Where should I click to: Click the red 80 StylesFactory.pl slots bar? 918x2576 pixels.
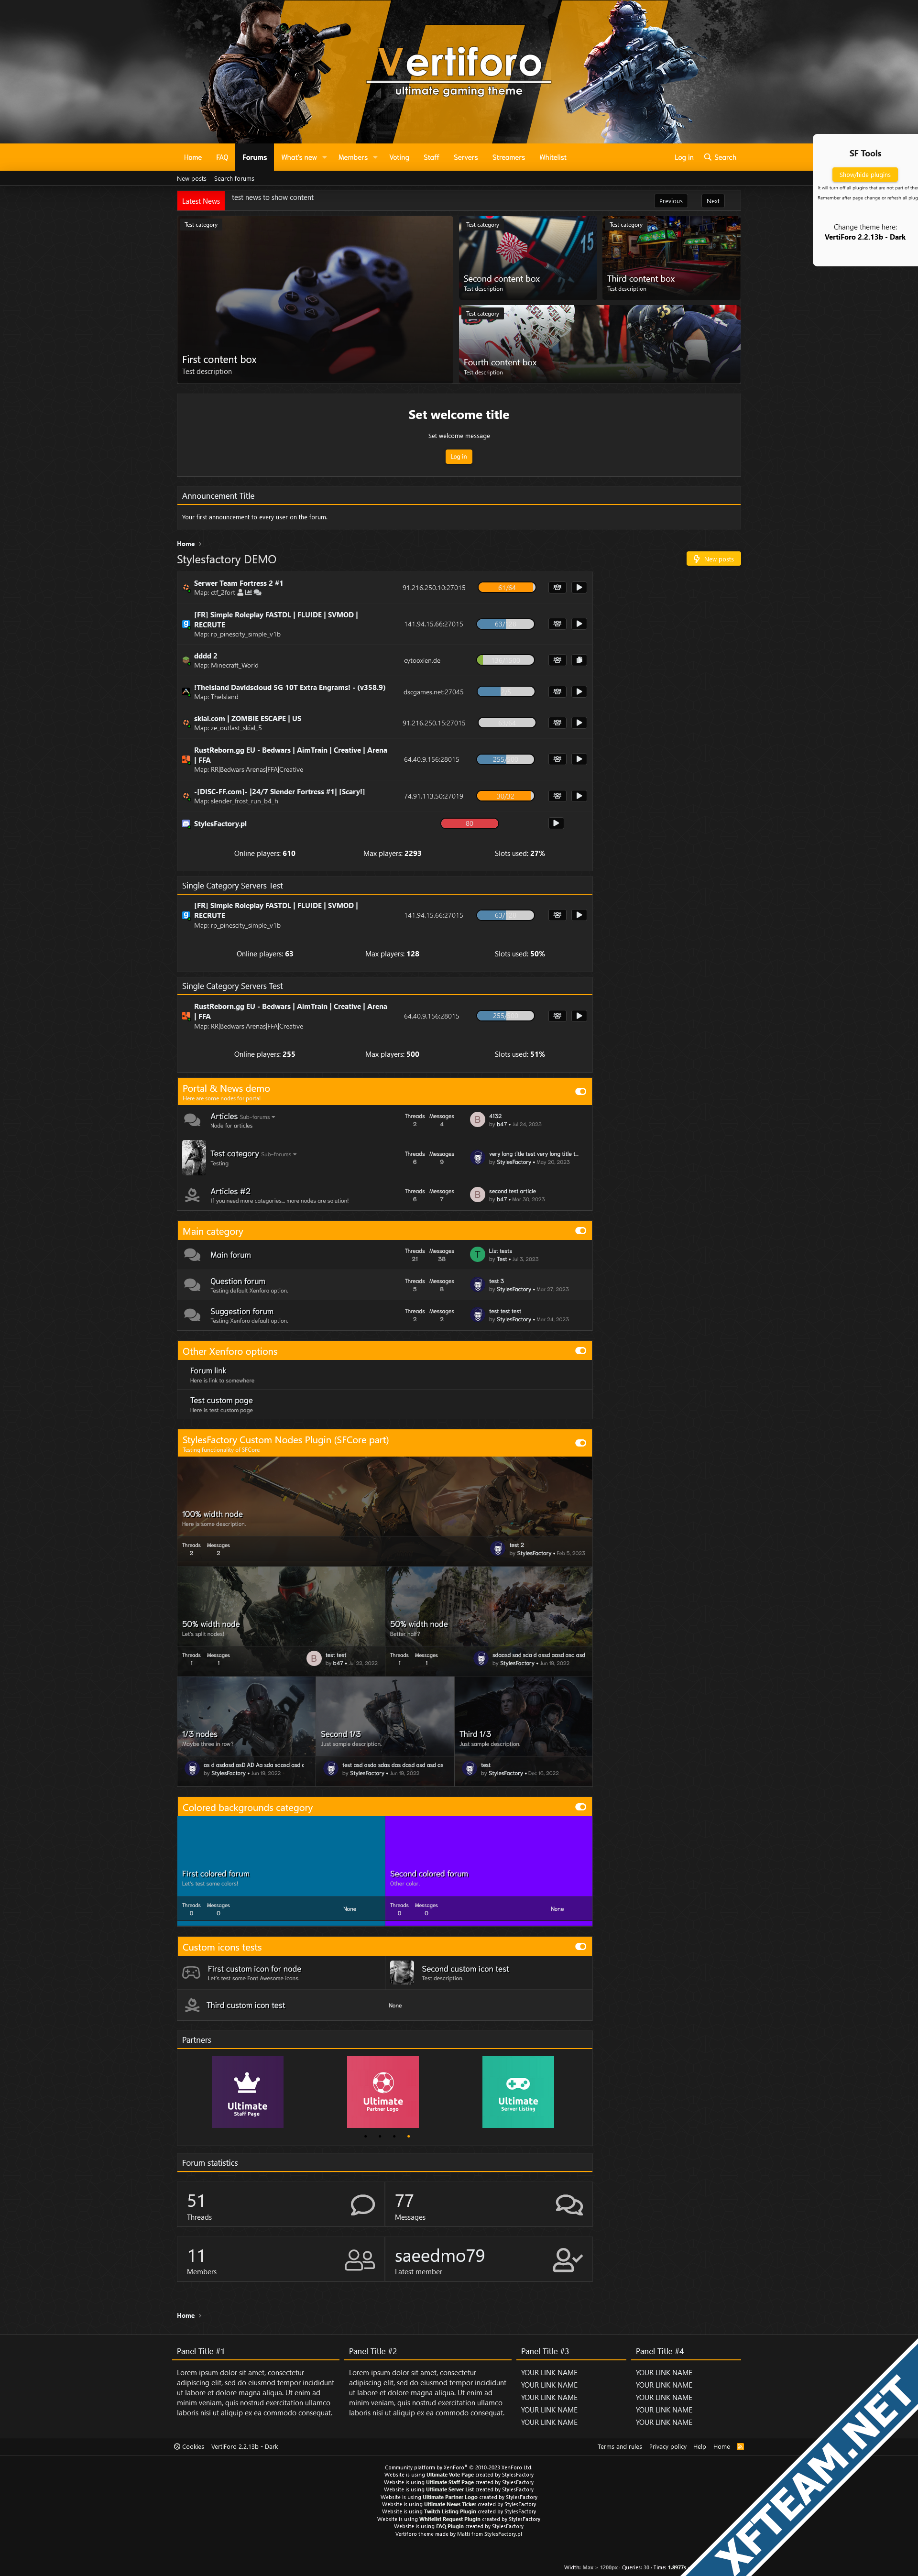pyautogui.click(x=469, y=823)
